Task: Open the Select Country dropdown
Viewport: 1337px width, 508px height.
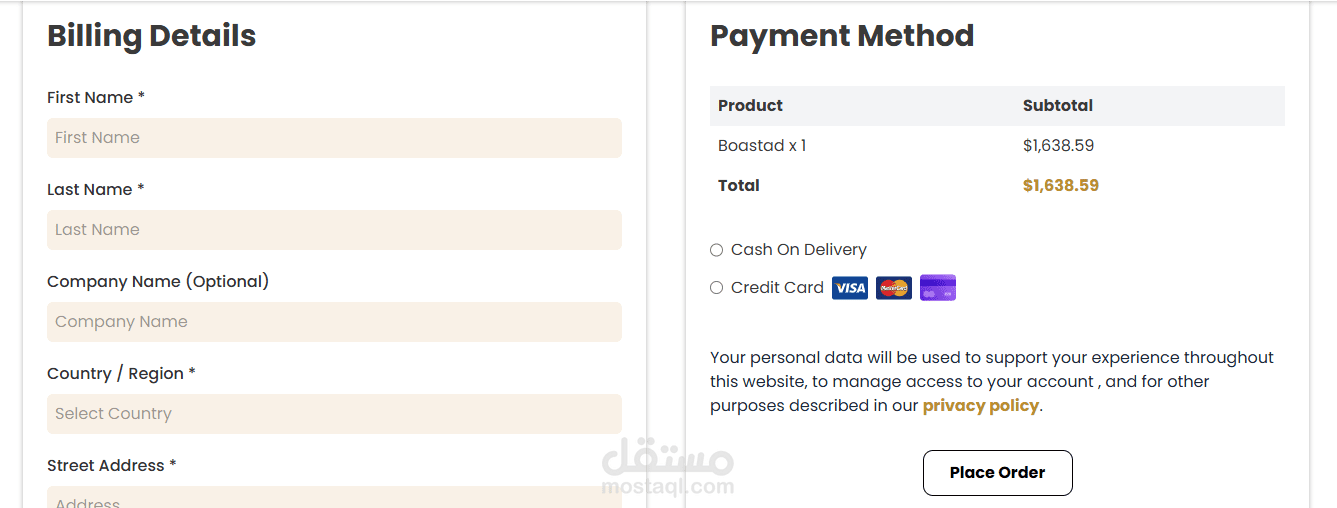Action: tap(334, 414)
